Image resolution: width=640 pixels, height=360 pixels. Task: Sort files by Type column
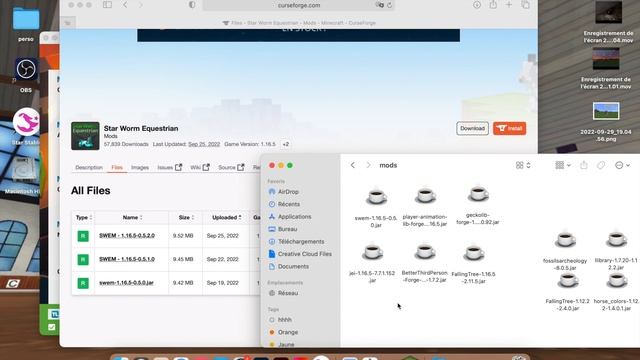84,218
